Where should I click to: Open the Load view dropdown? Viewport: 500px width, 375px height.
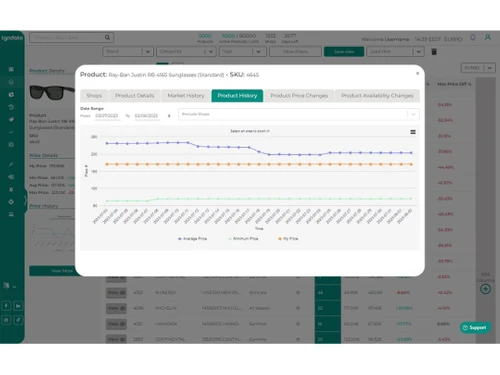coord(395,52)
